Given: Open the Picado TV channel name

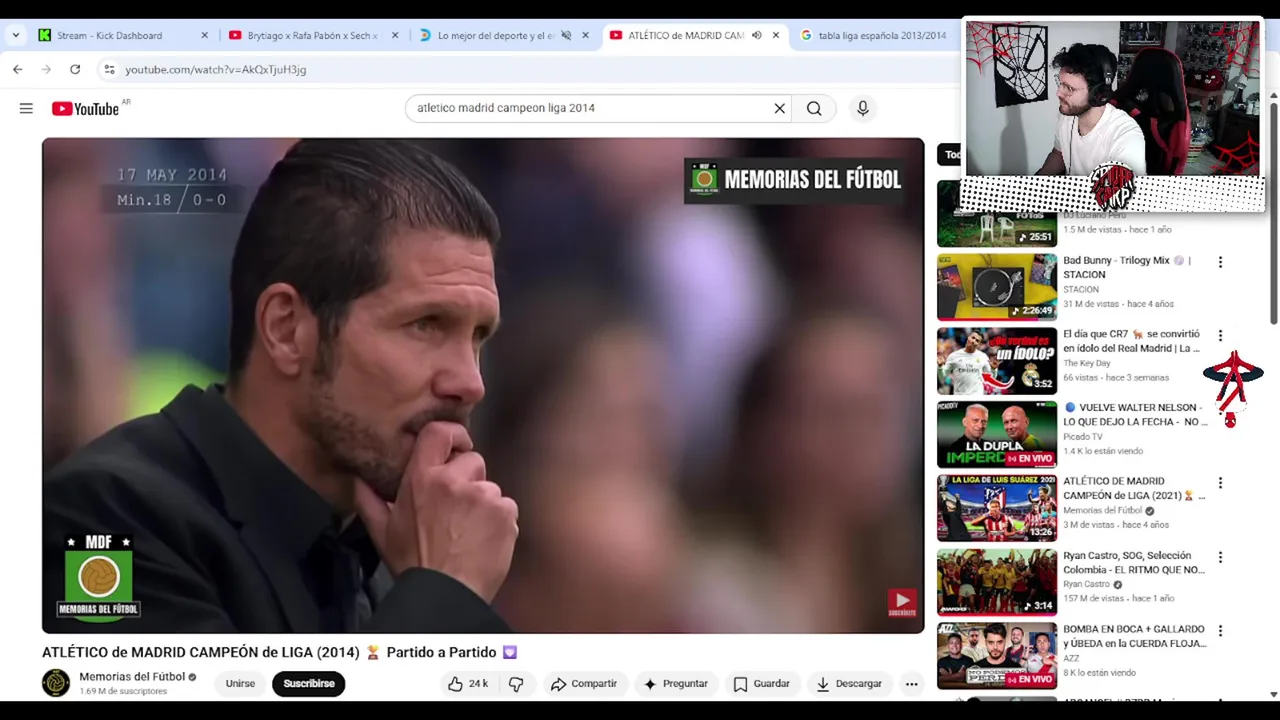Looking at the screenshot, I should (1083, 437).
